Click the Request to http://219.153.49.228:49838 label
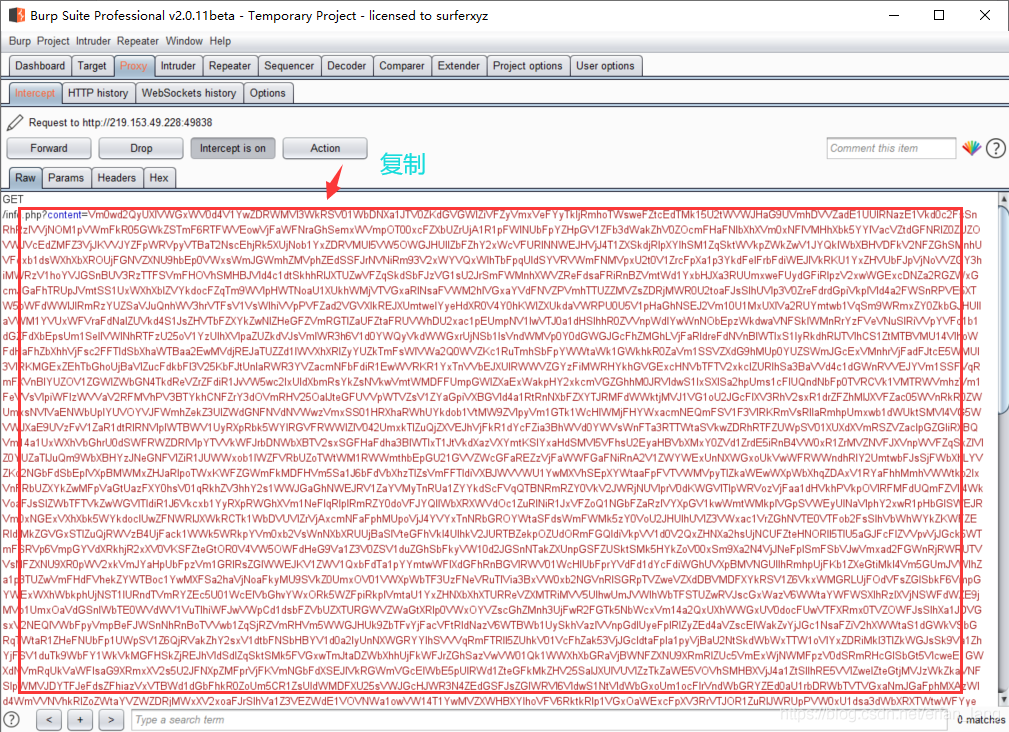Screen dimensions: 1009x732 tap(120, 122)
